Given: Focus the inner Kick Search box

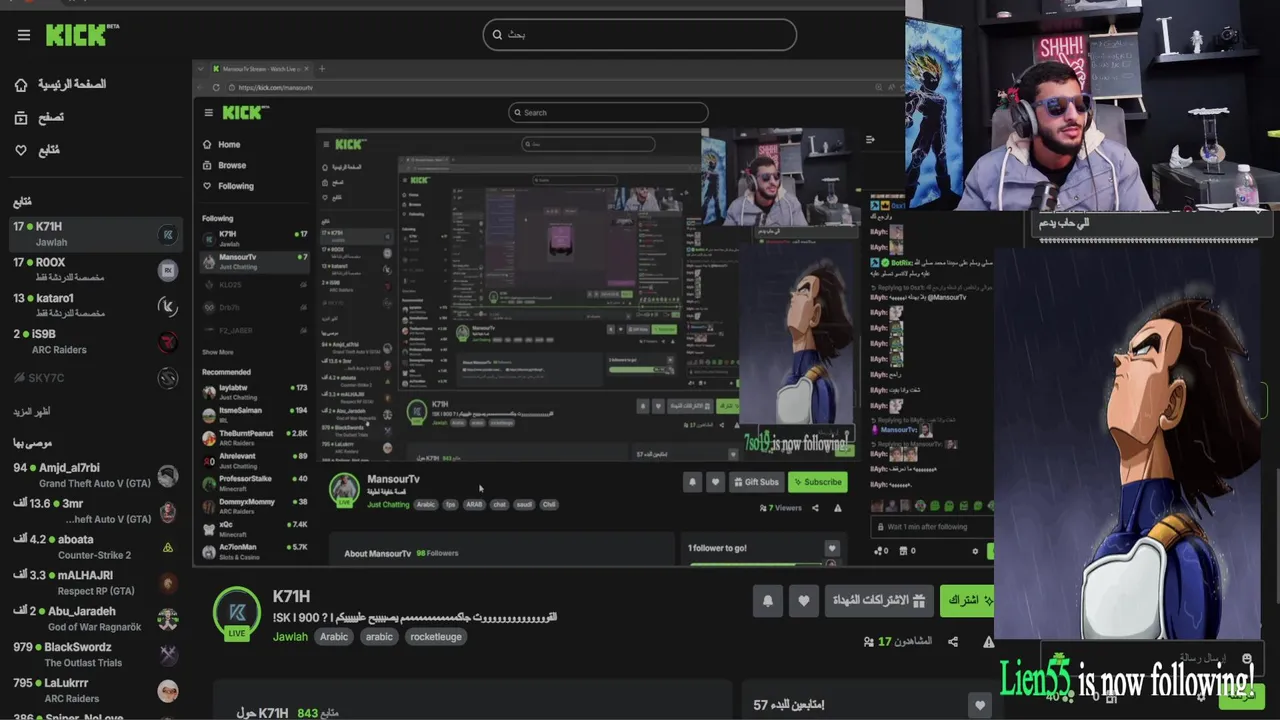Looking at the screenshot, I should click(x=608, y=113).
